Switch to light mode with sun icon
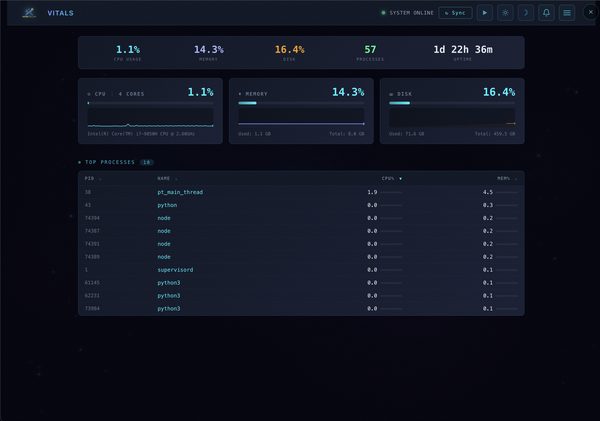 click(505, 13)
